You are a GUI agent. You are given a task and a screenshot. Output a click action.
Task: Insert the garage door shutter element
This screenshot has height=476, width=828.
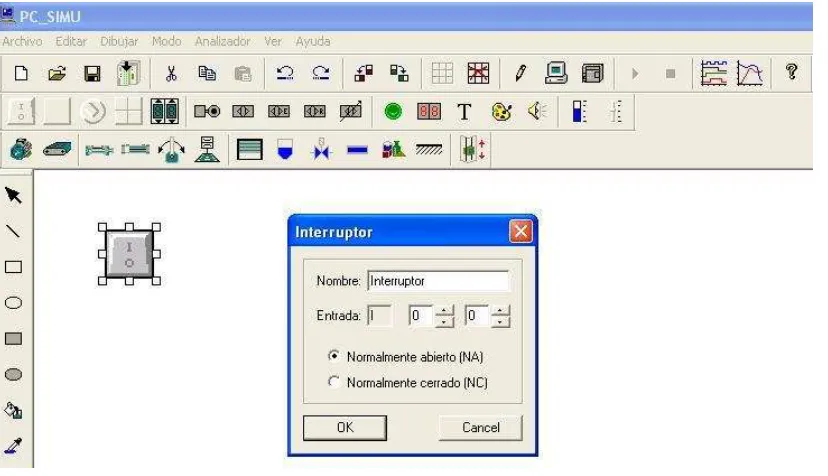click(x=249, y=150)
